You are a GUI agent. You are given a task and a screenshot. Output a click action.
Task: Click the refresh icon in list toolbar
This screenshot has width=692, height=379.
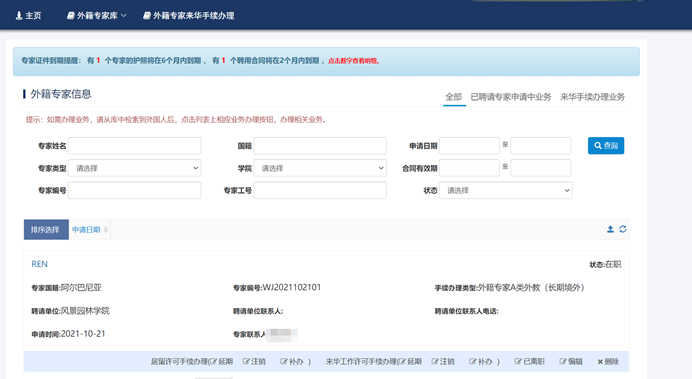(623, 229)
